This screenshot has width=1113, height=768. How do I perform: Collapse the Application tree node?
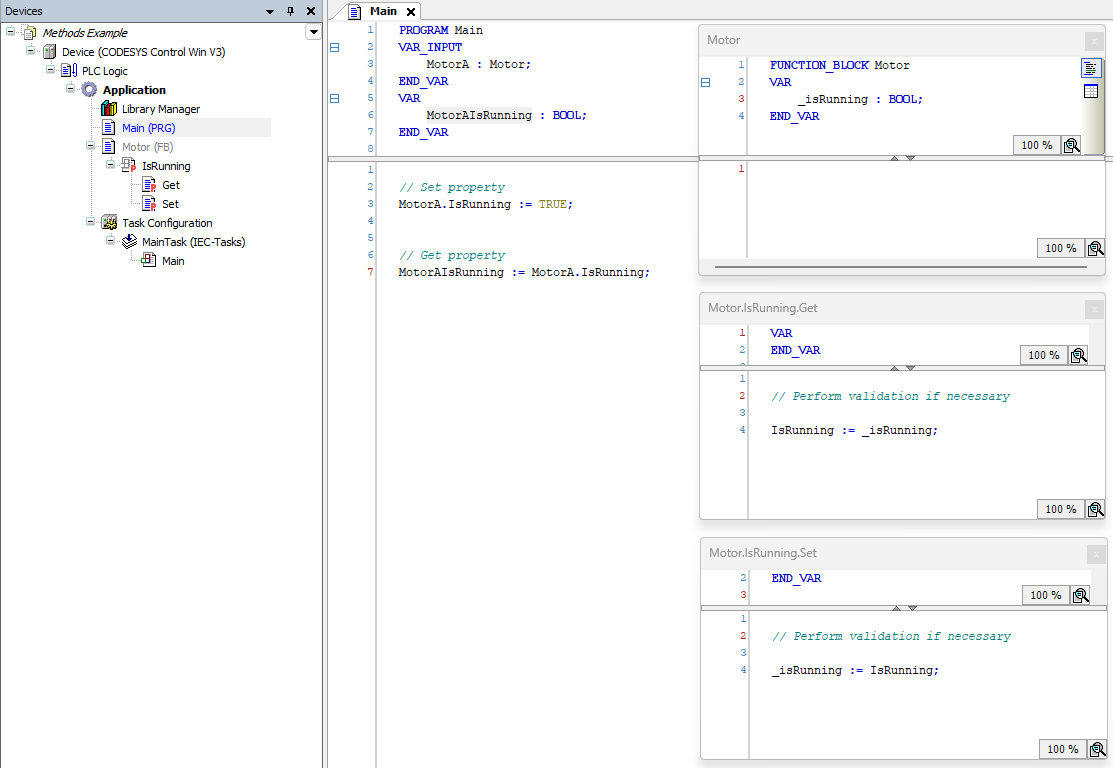[70, 89]
